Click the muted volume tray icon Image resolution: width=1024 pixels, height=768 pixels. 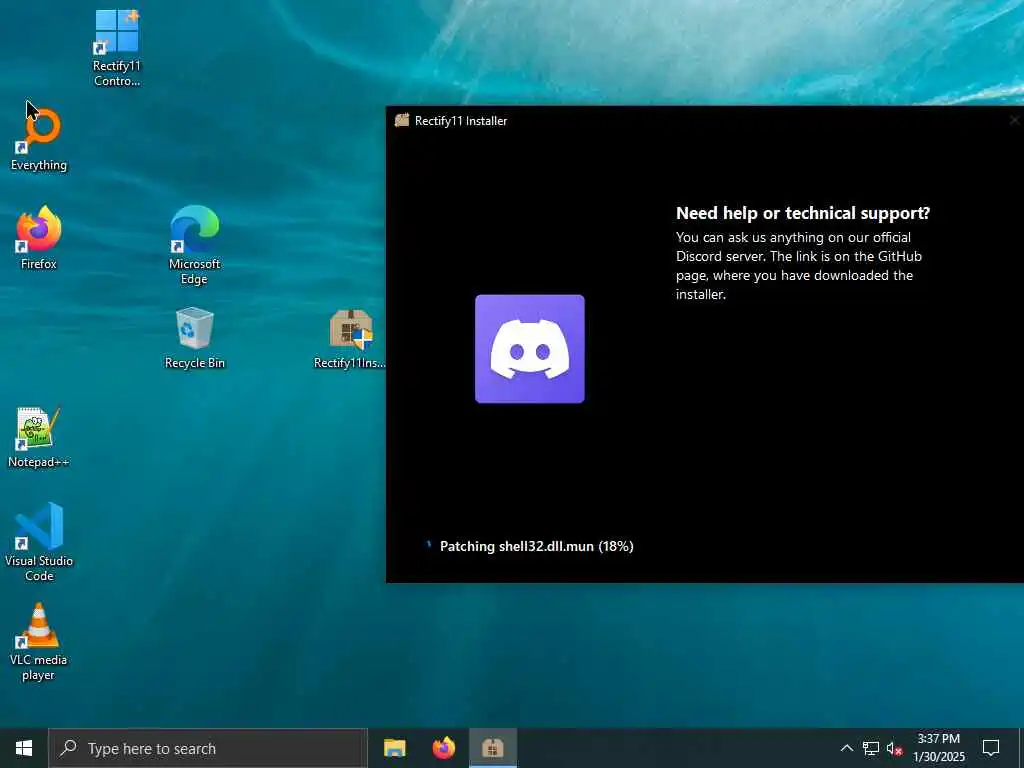click(x=895, y=748)
